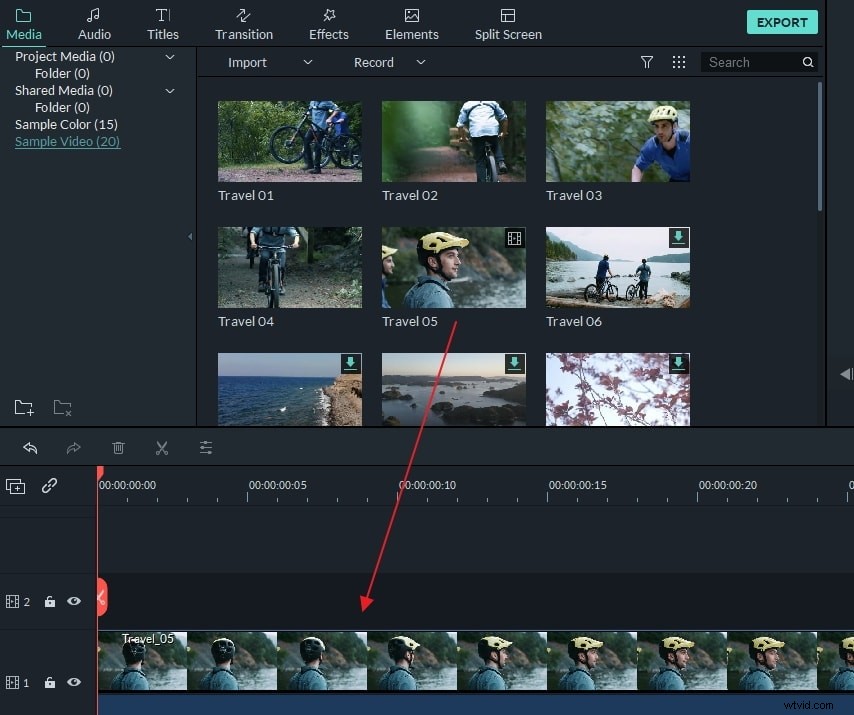Open the Sample Video category
854x715 pixels.
(67, 141)
